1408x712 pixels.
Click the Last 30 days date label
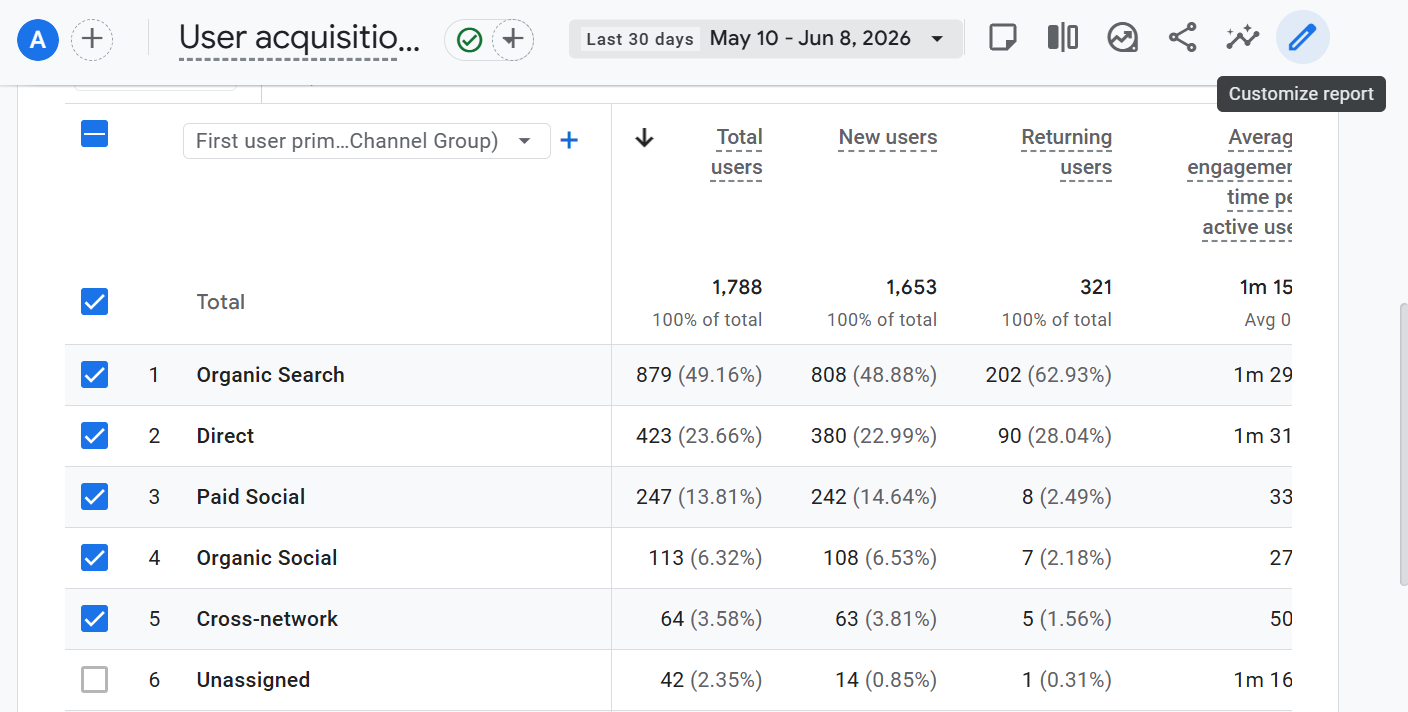click(x=640, y=39)
